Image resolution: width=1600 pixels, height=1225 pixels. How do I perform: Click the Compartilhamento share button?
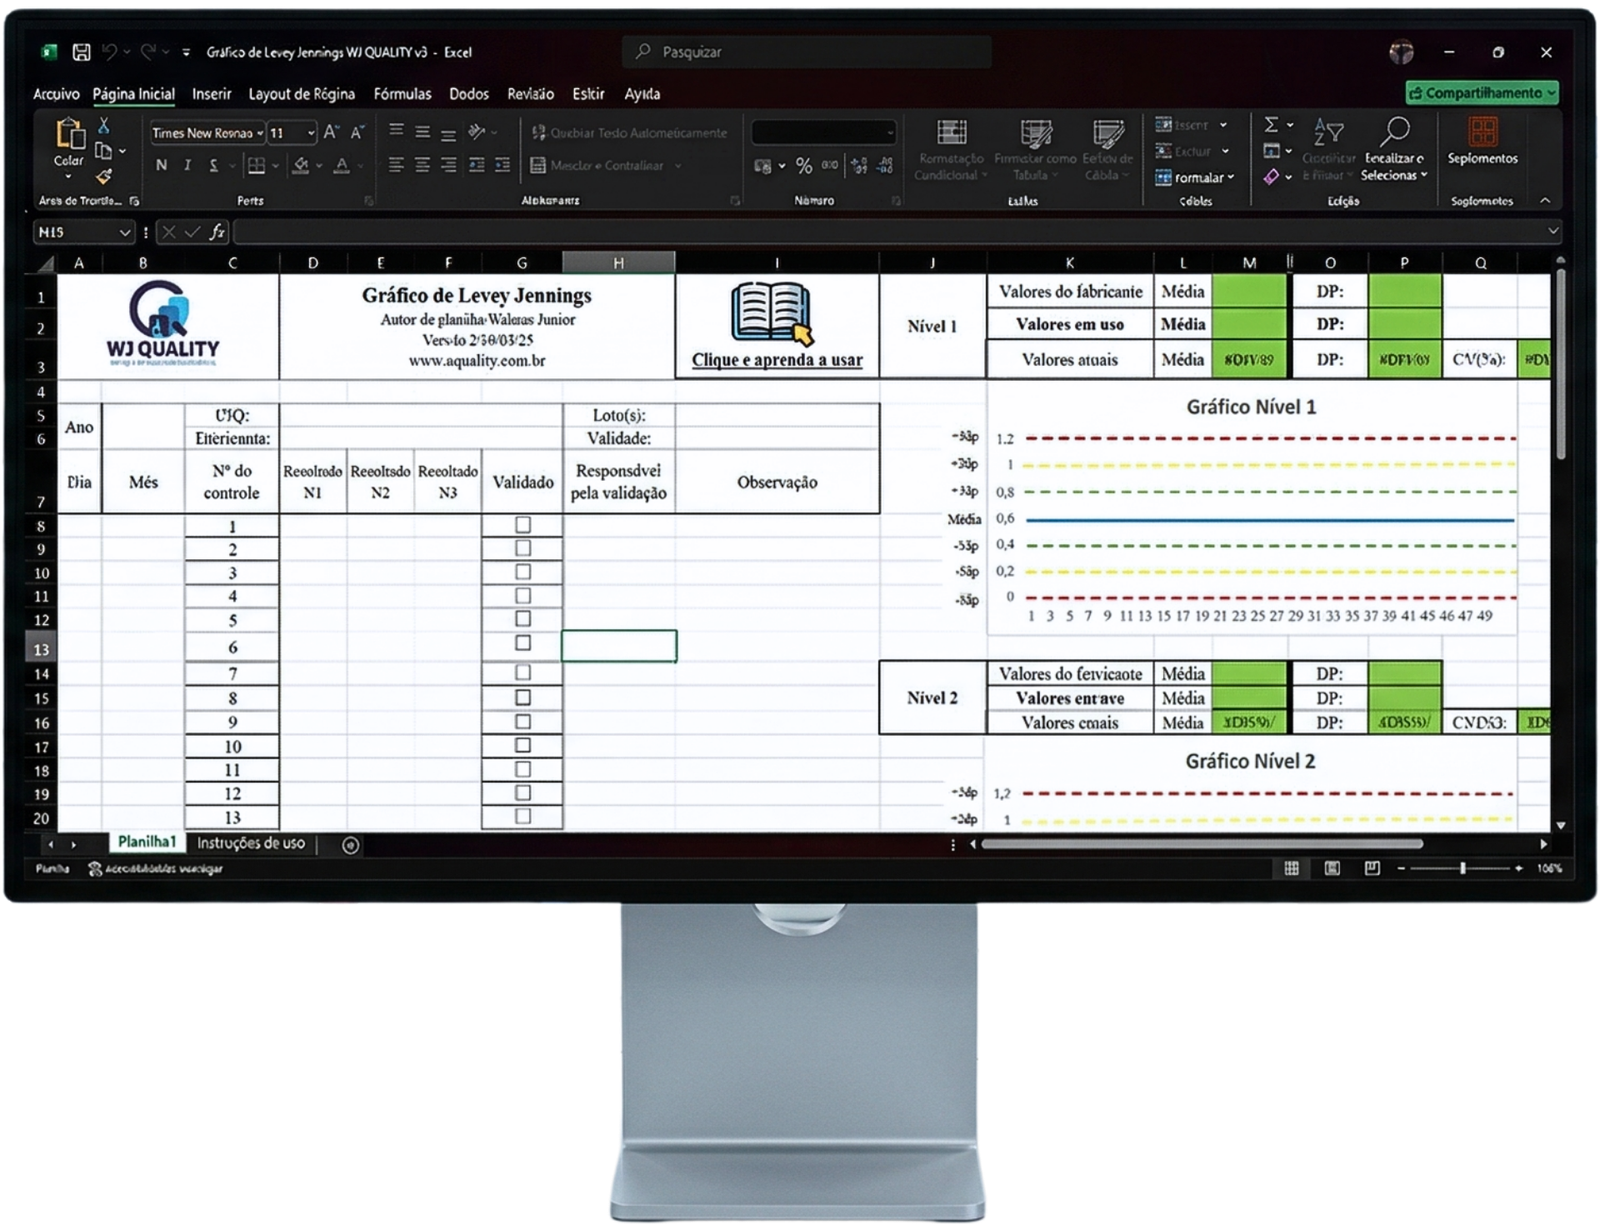1481,93
